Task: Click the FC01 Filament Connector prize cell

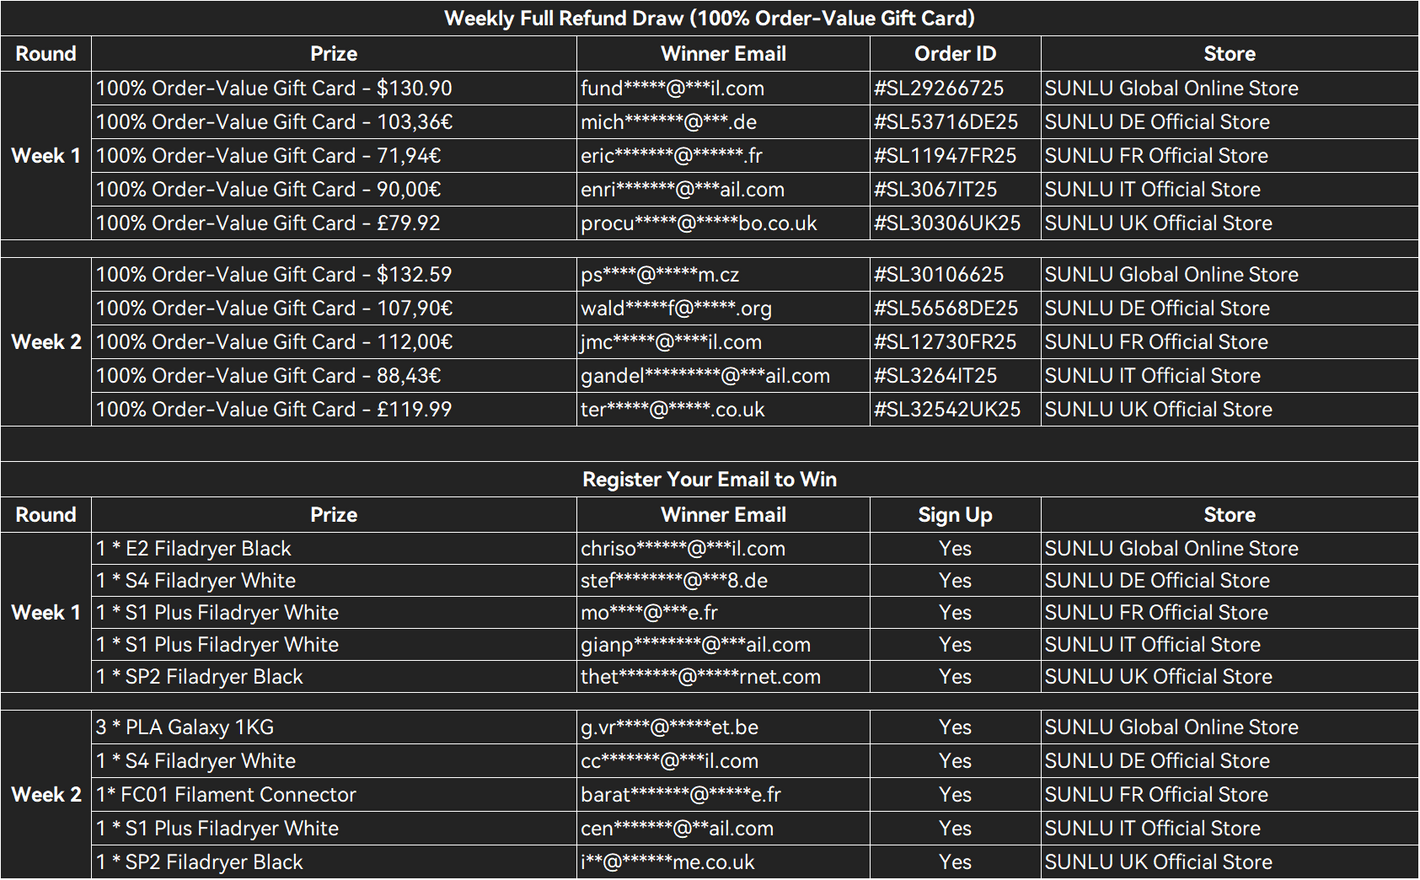Action: click(226, 795)
